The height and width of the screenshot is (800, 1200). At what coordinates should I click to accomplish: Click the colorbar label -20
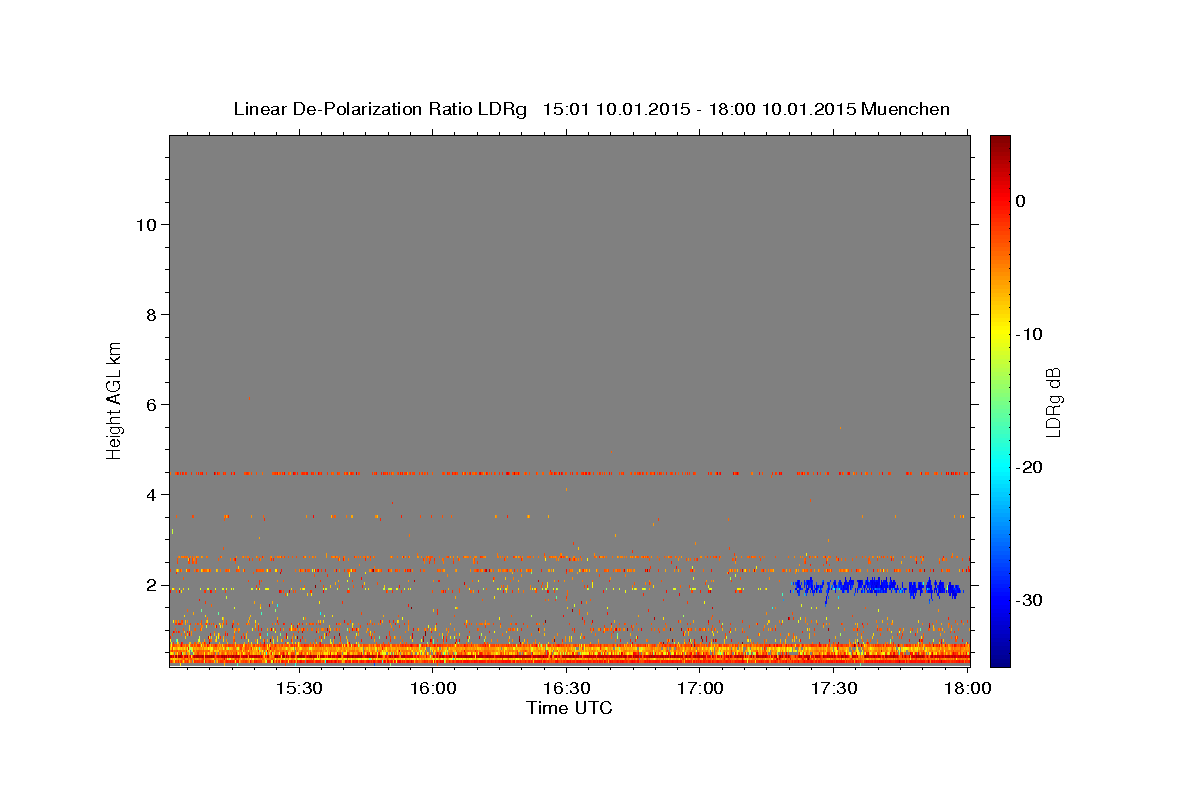[x=1029, y=467]
